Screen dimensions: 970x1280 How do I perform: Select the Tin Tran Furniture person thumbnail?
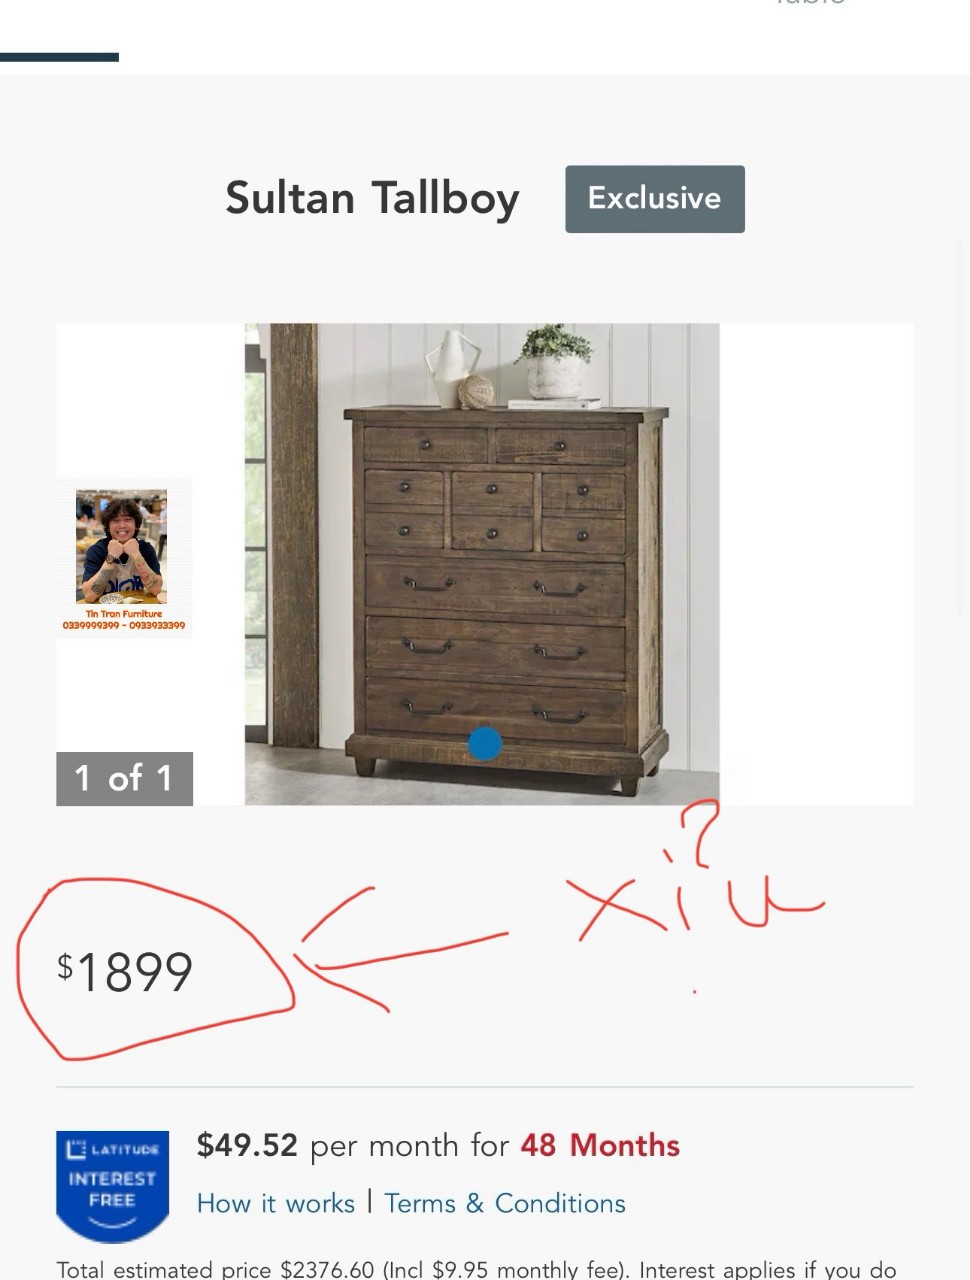pyautogui.click(x=124, y=557)
